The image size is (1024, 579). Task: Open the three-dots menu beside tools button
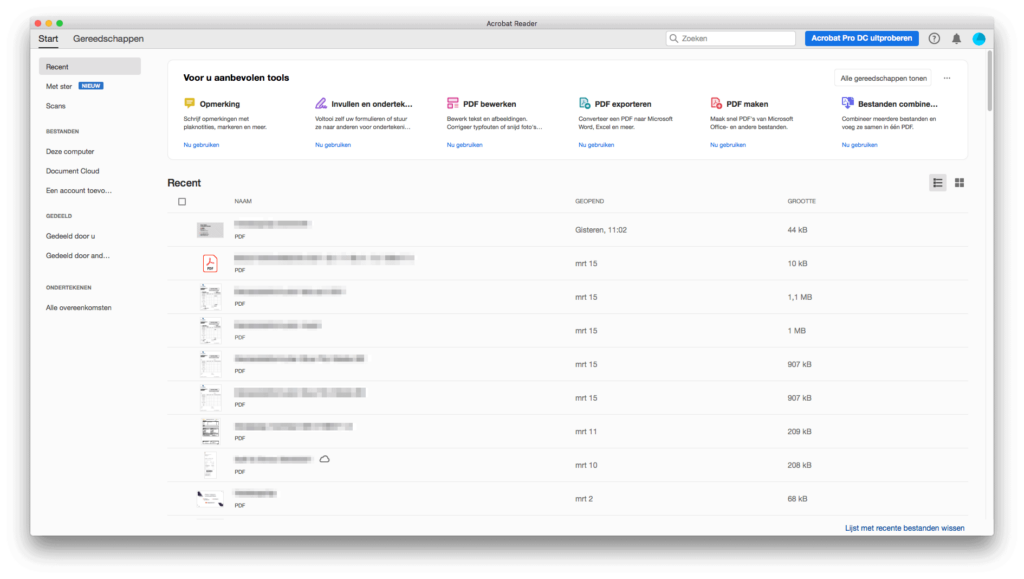coord(947,77)
